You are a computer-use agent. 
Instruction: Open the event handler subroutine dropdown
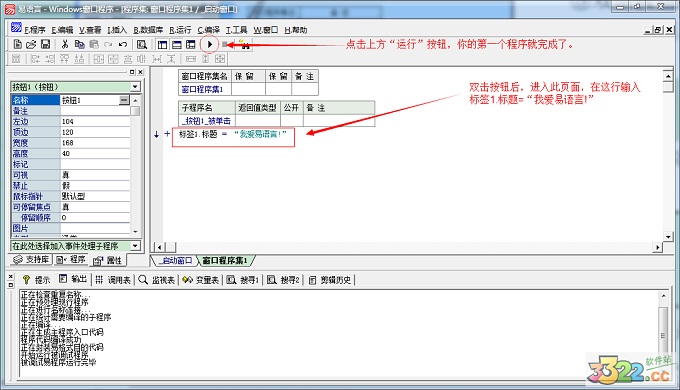[136, 246]
